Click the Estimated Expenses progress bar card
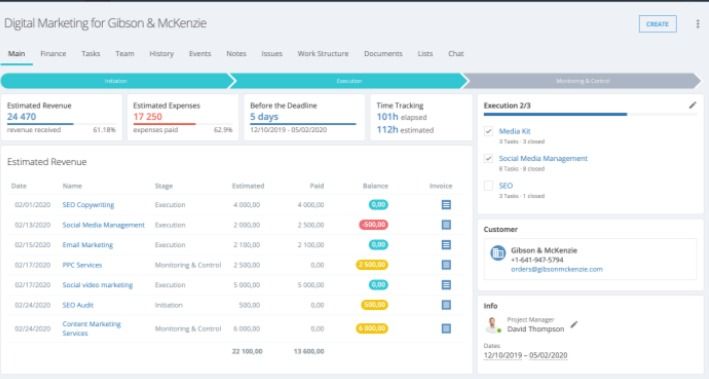This screenshot has width=709, height=379. click(x=183, y=117)
